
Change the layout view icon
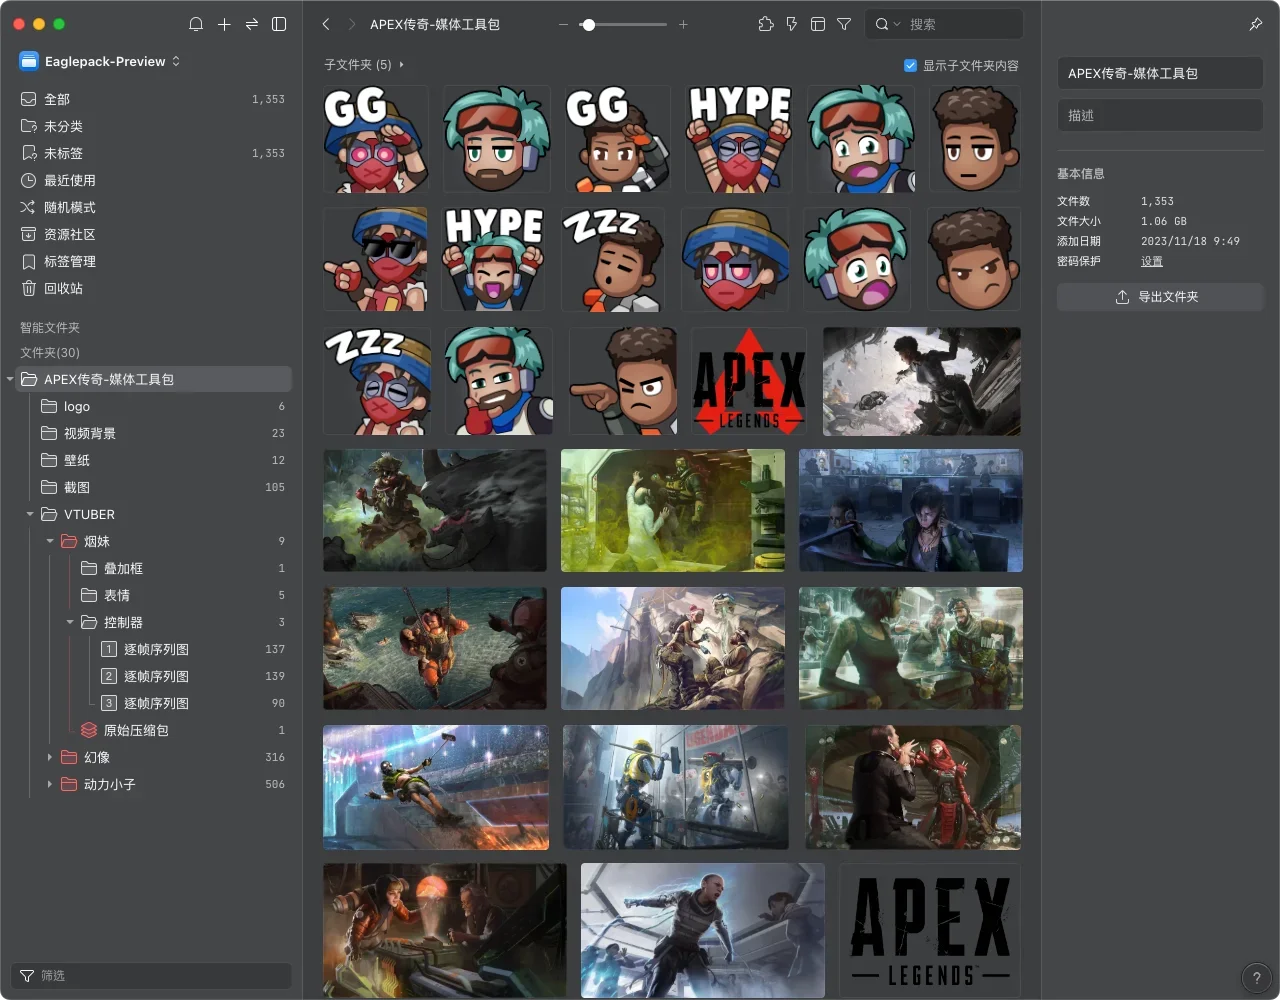tap(818, 24)
